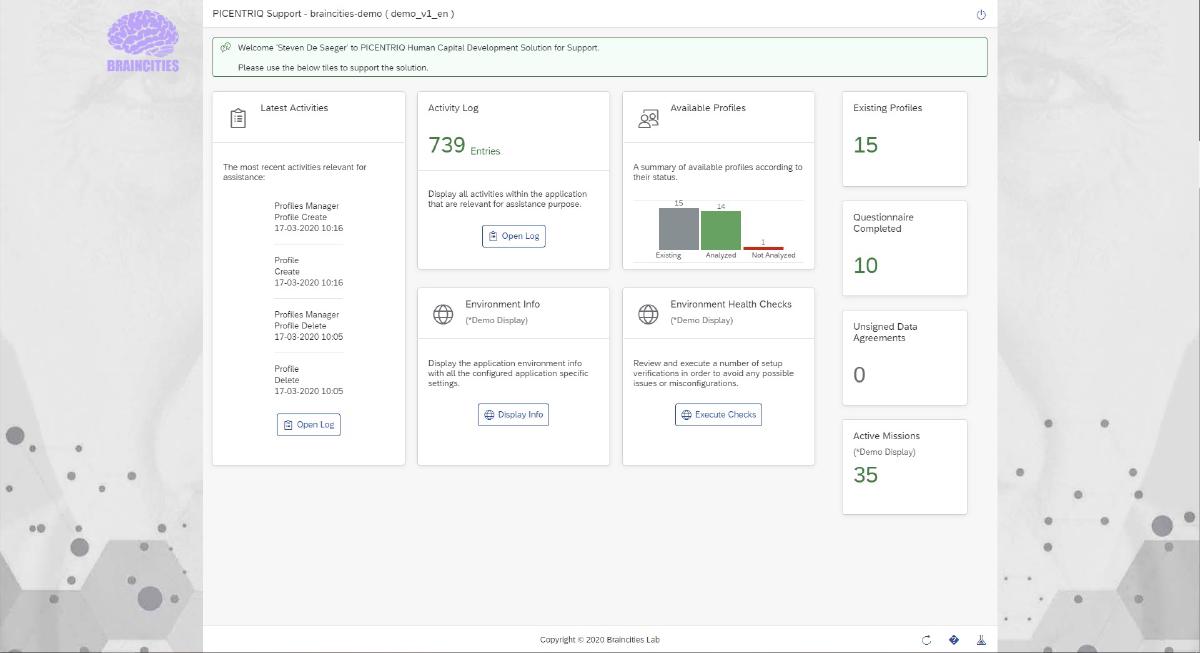Open the Questionnaire Completed tile
The width and height of the screenshot is (1200, 653).
[904, 248]
